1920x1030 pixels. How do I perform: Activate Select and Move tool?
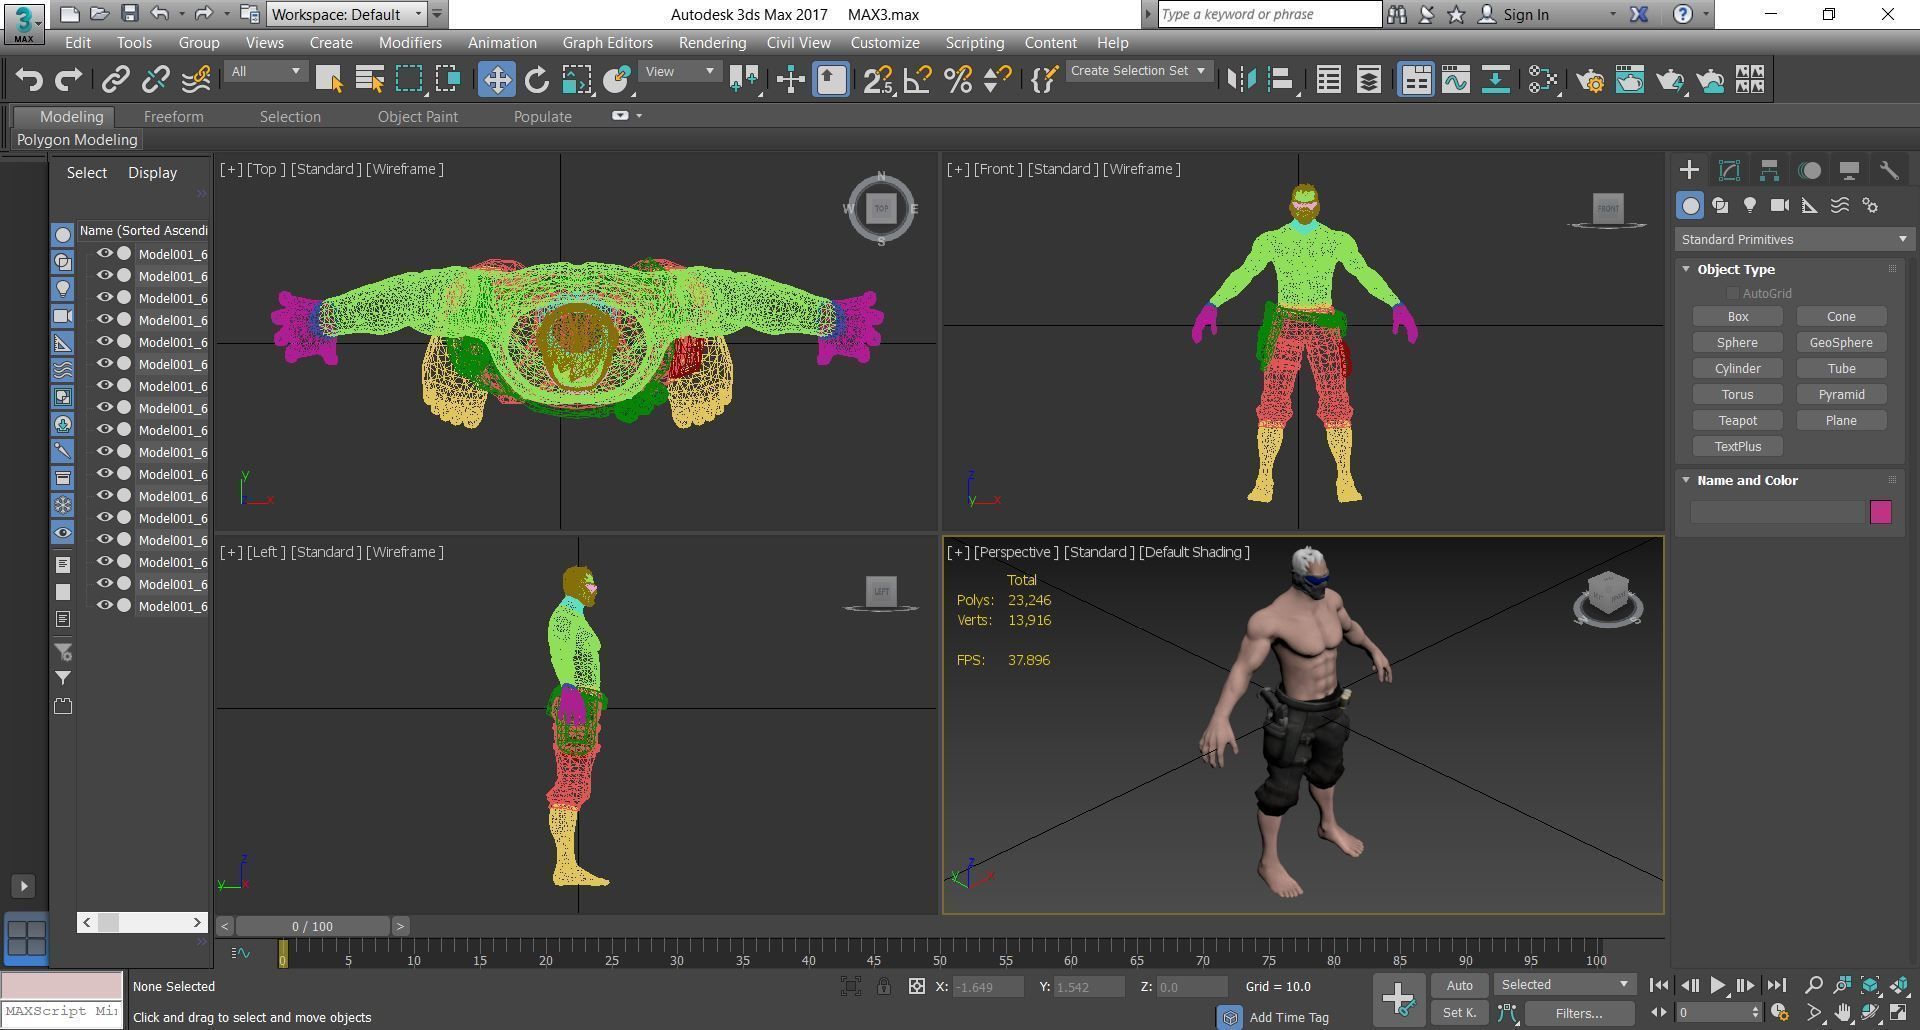[497, 80]
